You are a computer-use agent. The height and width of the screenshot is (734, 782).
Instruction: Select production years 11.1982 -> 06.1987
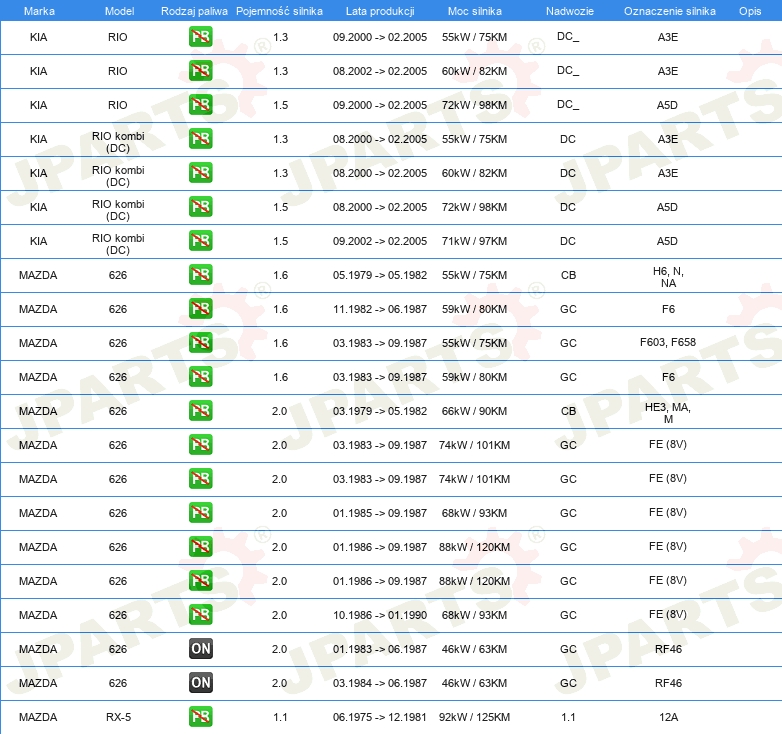click(x=380, y=309)
